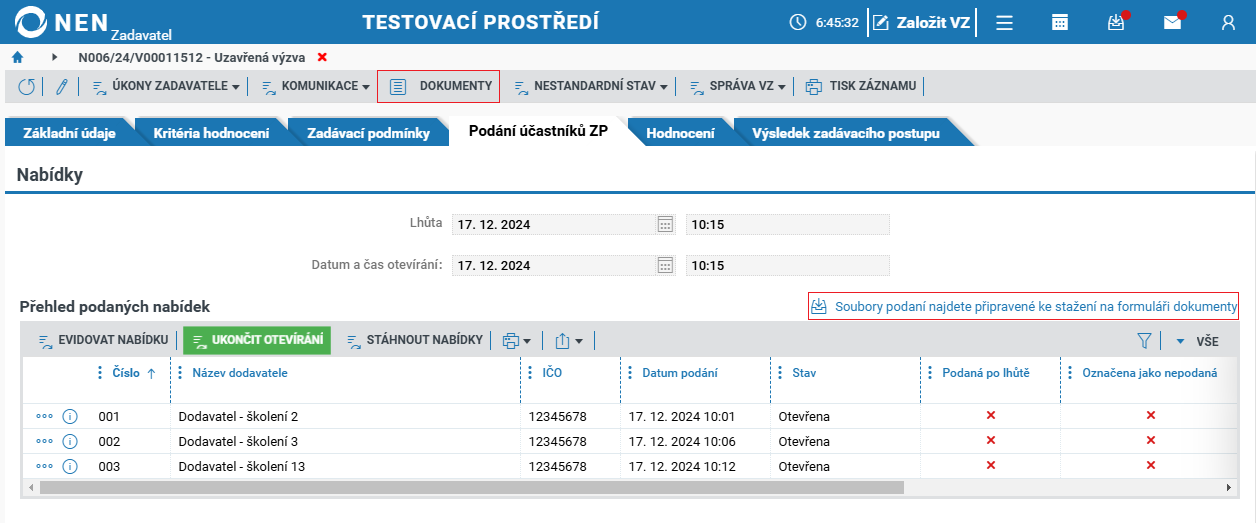Follow link Soubory podání najdete připravené ke stažení
Image resolution: width=1256 pixels, height=523 pixels.
(1023, 306)
